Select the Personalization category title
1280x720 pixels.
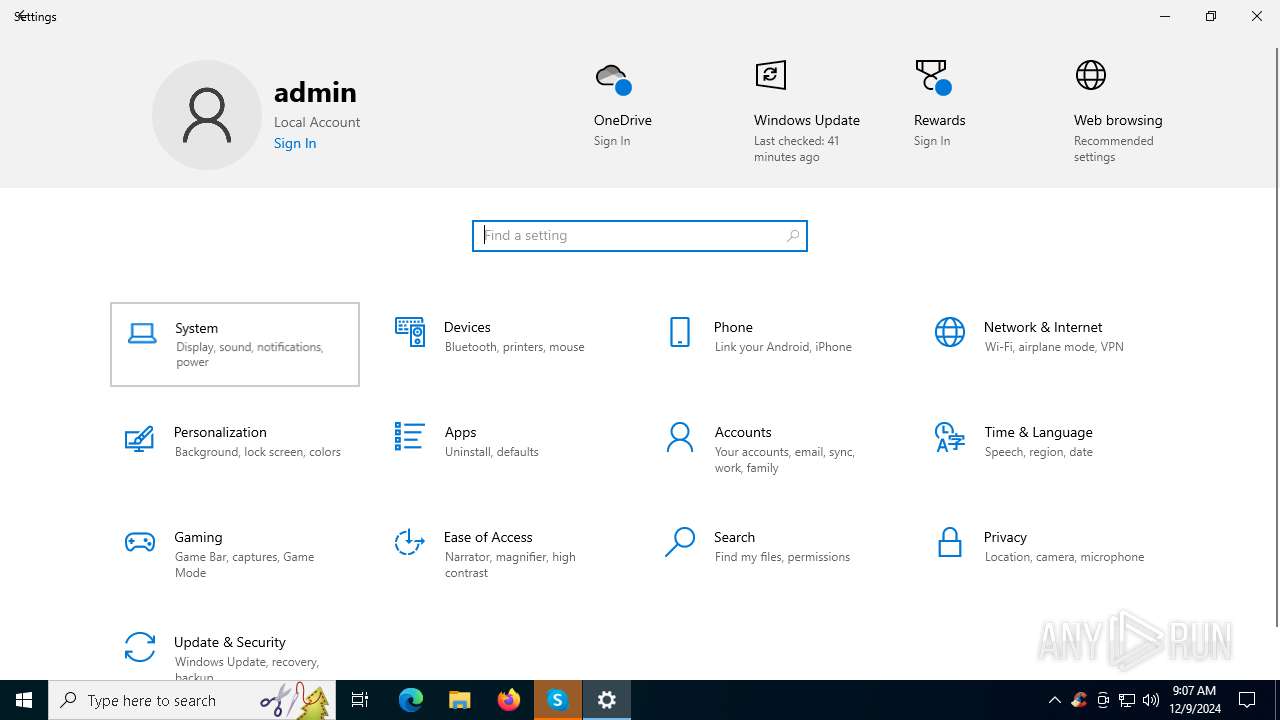220,432
